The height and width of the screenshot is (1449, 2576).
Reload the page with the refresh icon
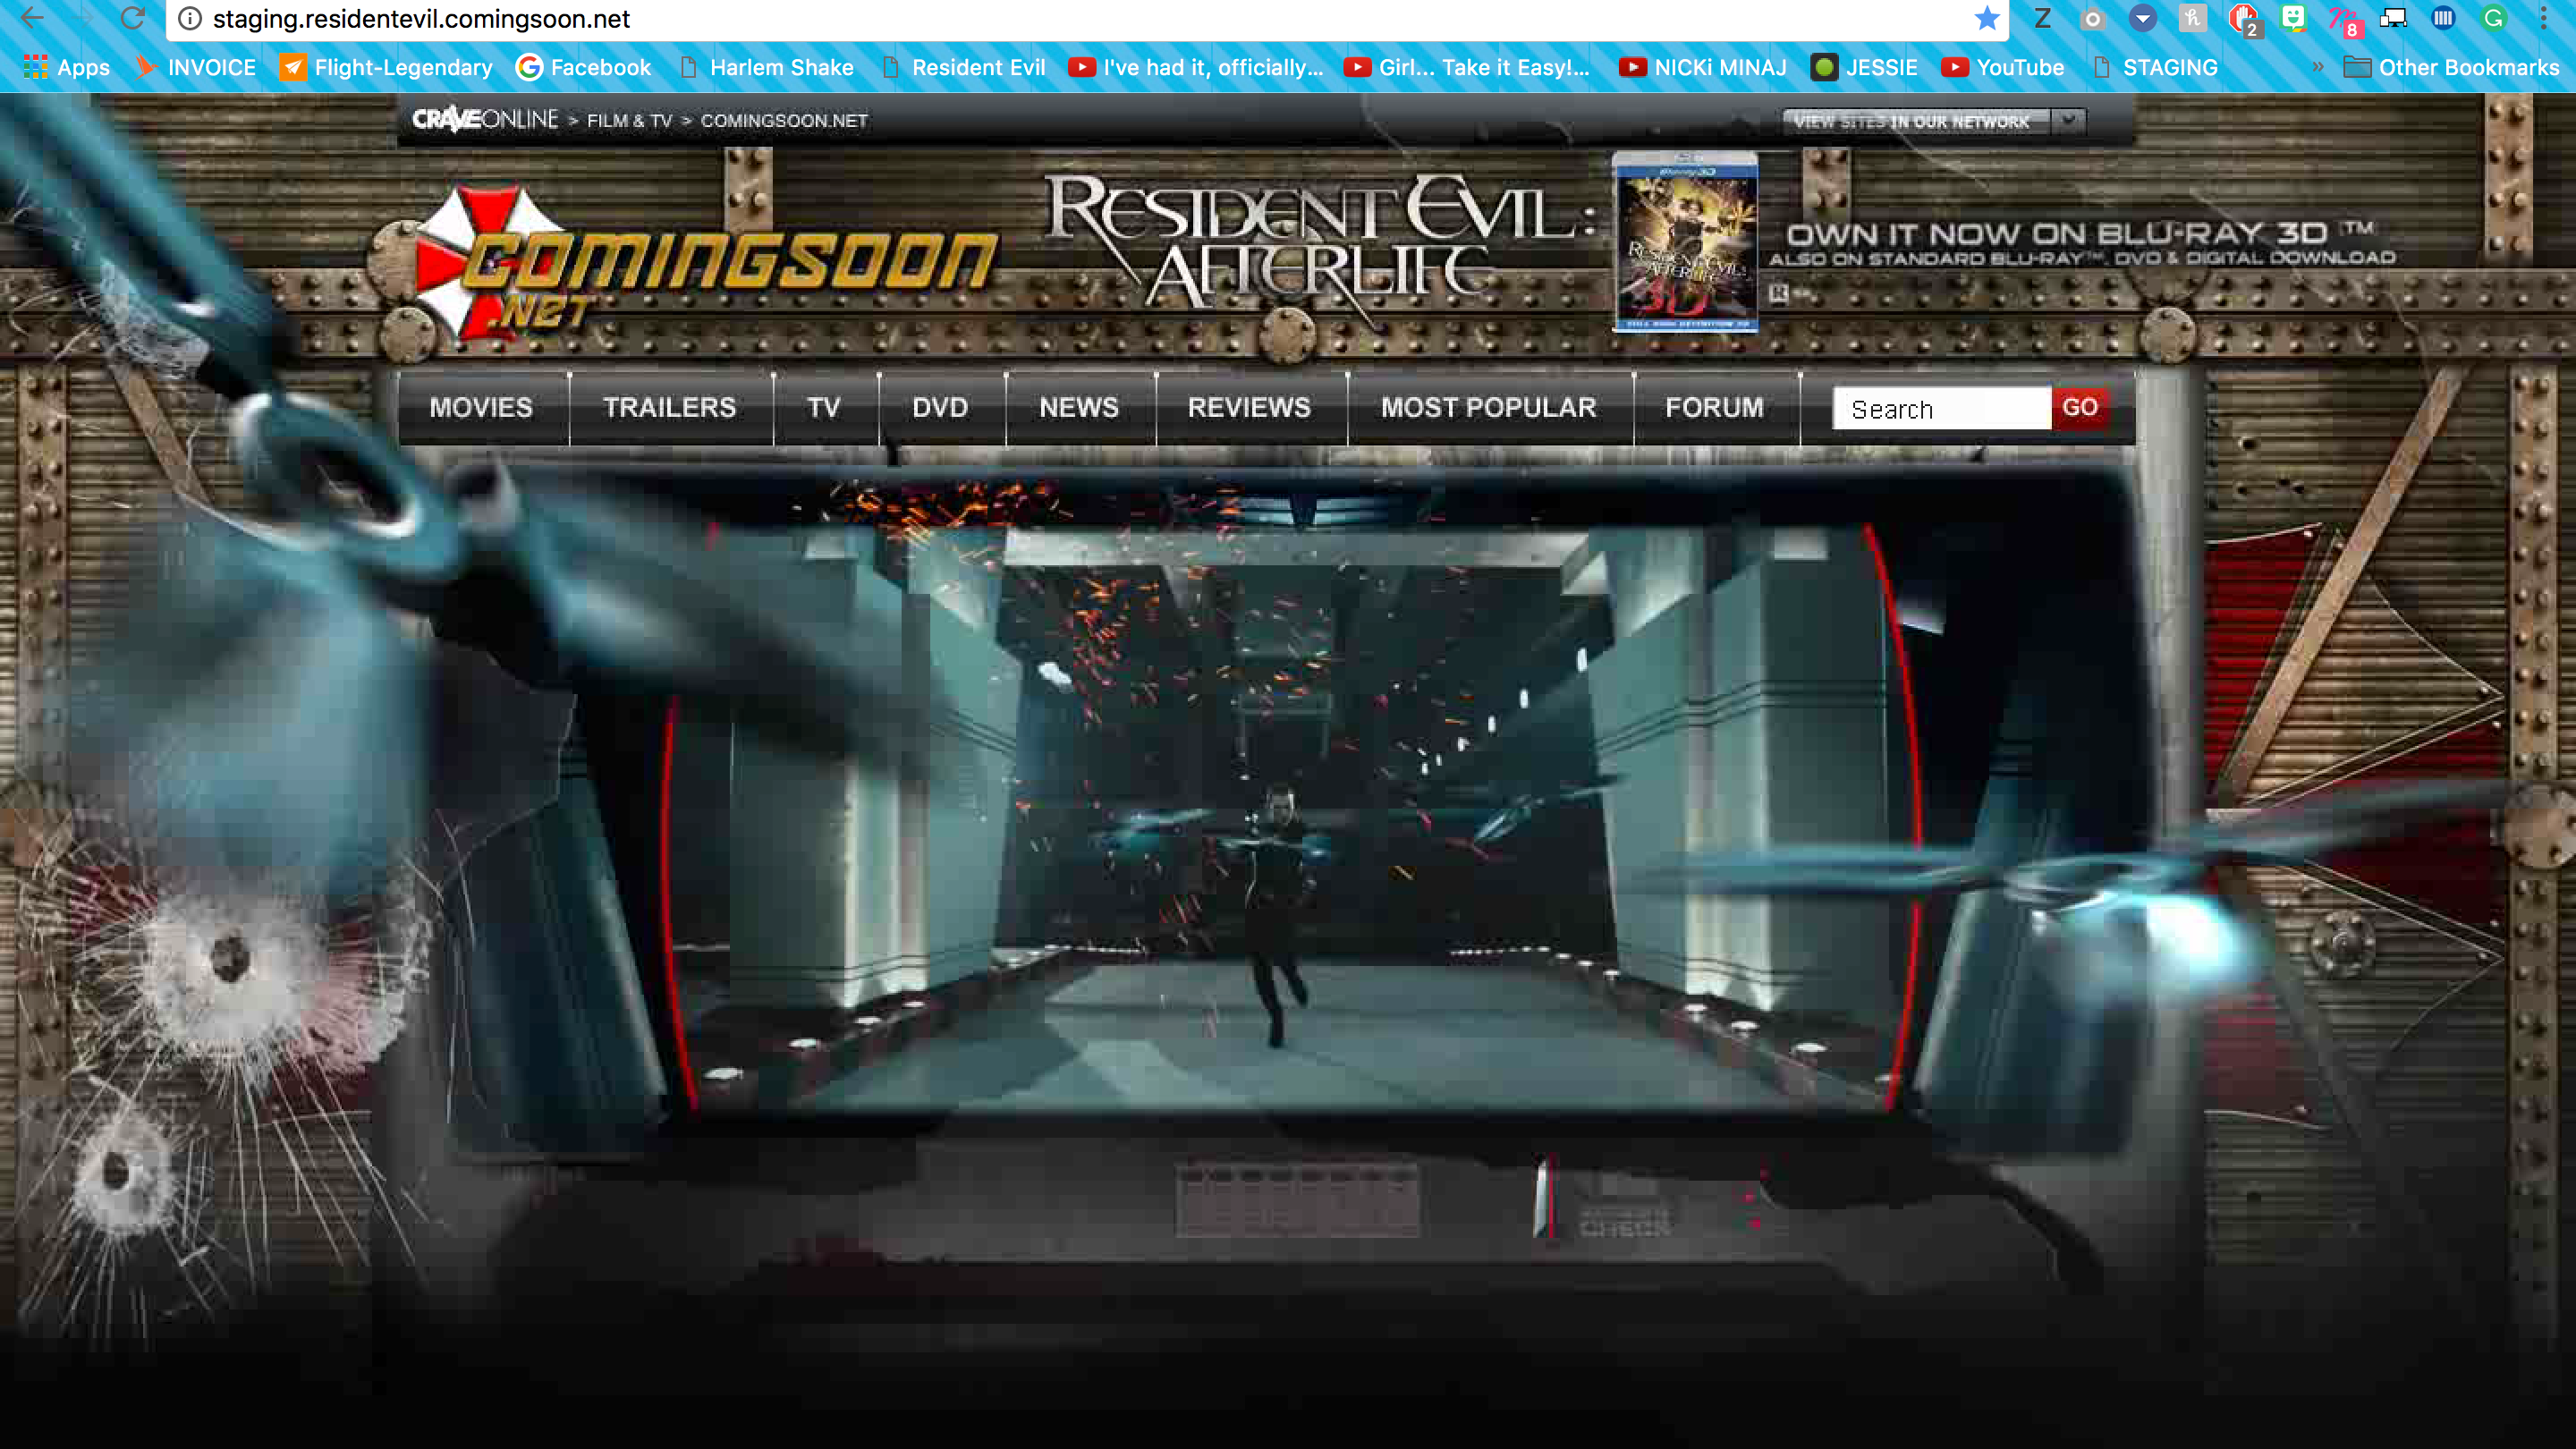(132, 18)
